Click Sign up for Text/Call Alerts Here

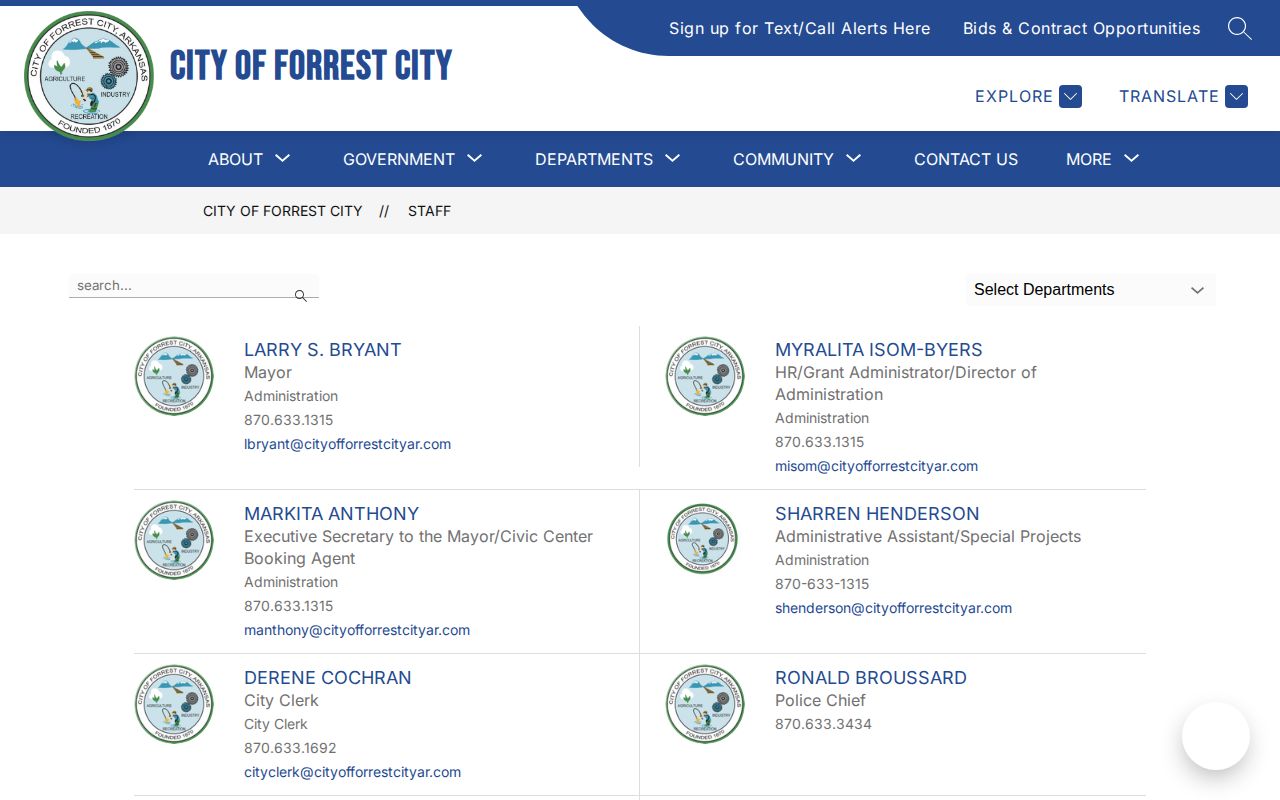(x=800, y=28)
